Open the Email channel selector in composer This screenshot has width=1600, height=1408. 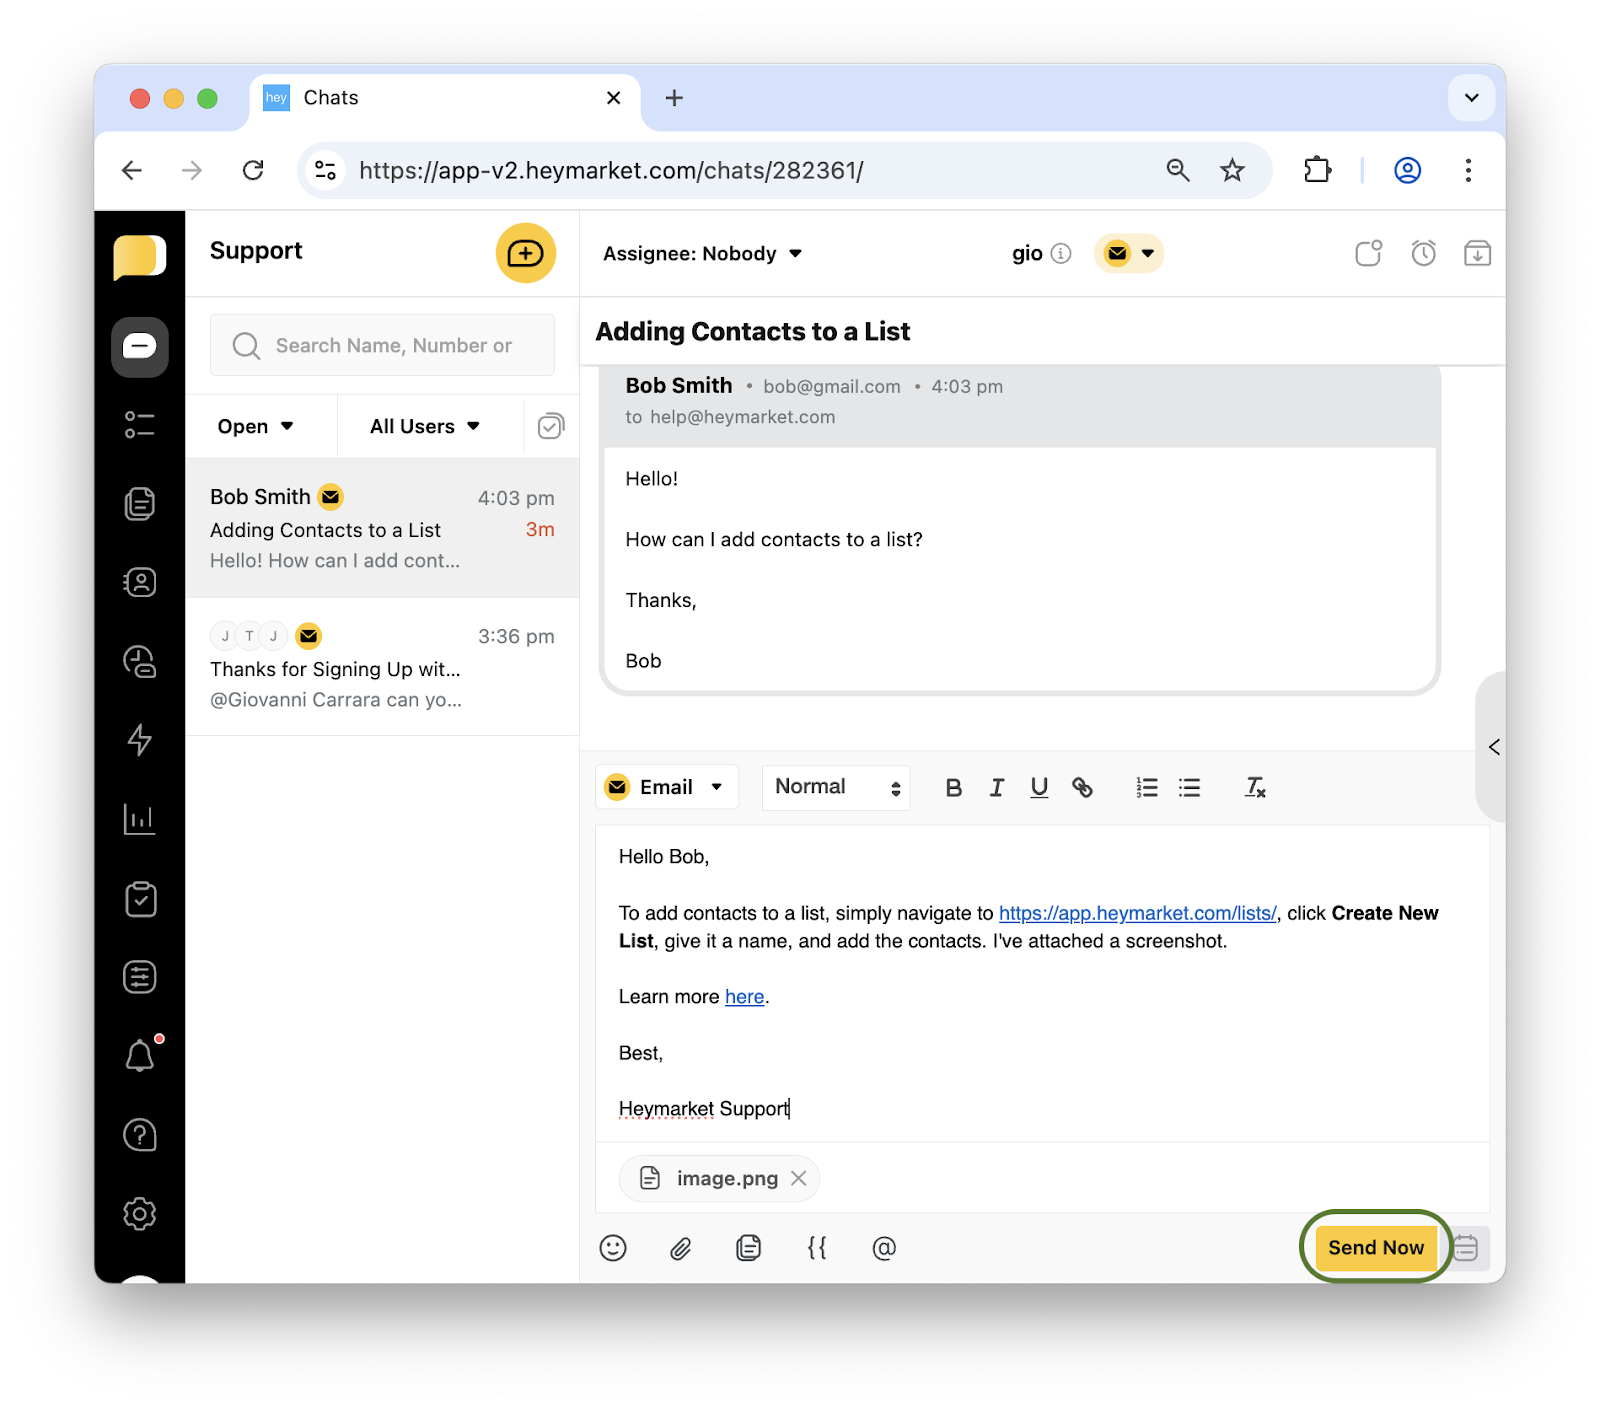667,787
